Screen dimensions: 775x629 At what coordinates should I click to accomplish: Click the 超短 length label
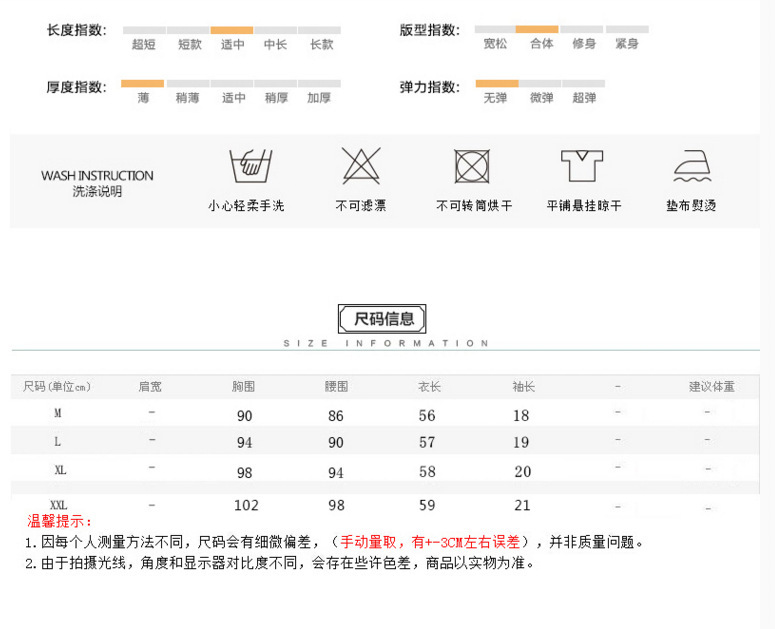(144, 44)
